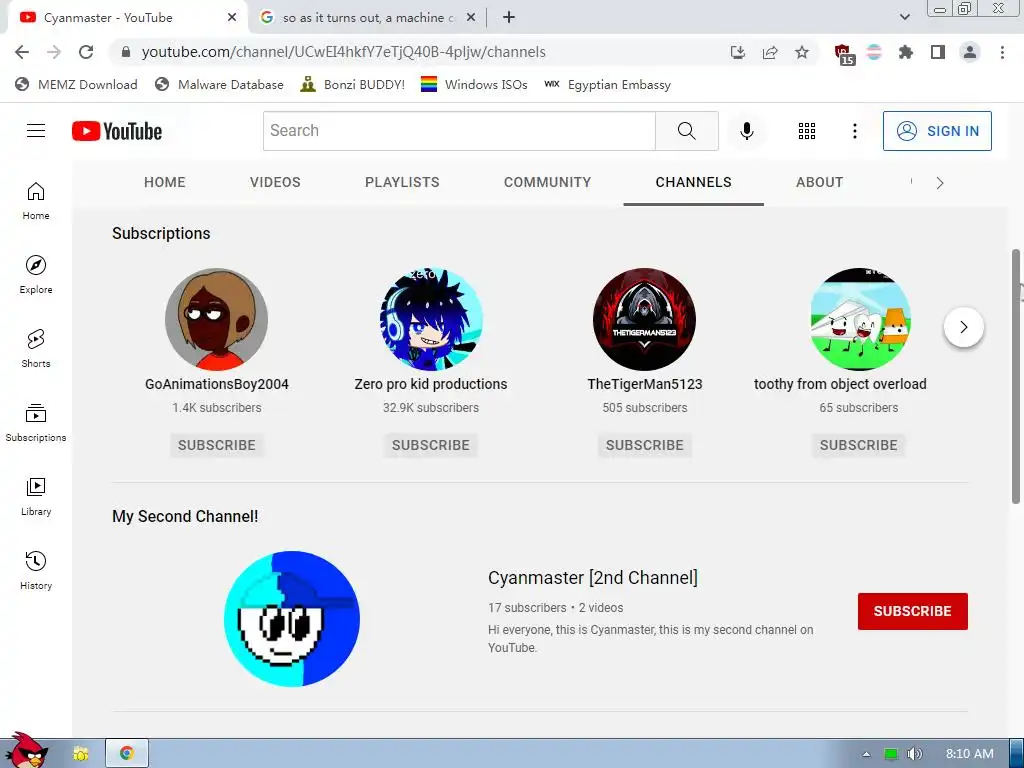1024x768 pixels.
Task: Switch to the PLAYLISTS channel tab
Action: tap(402, 182)
